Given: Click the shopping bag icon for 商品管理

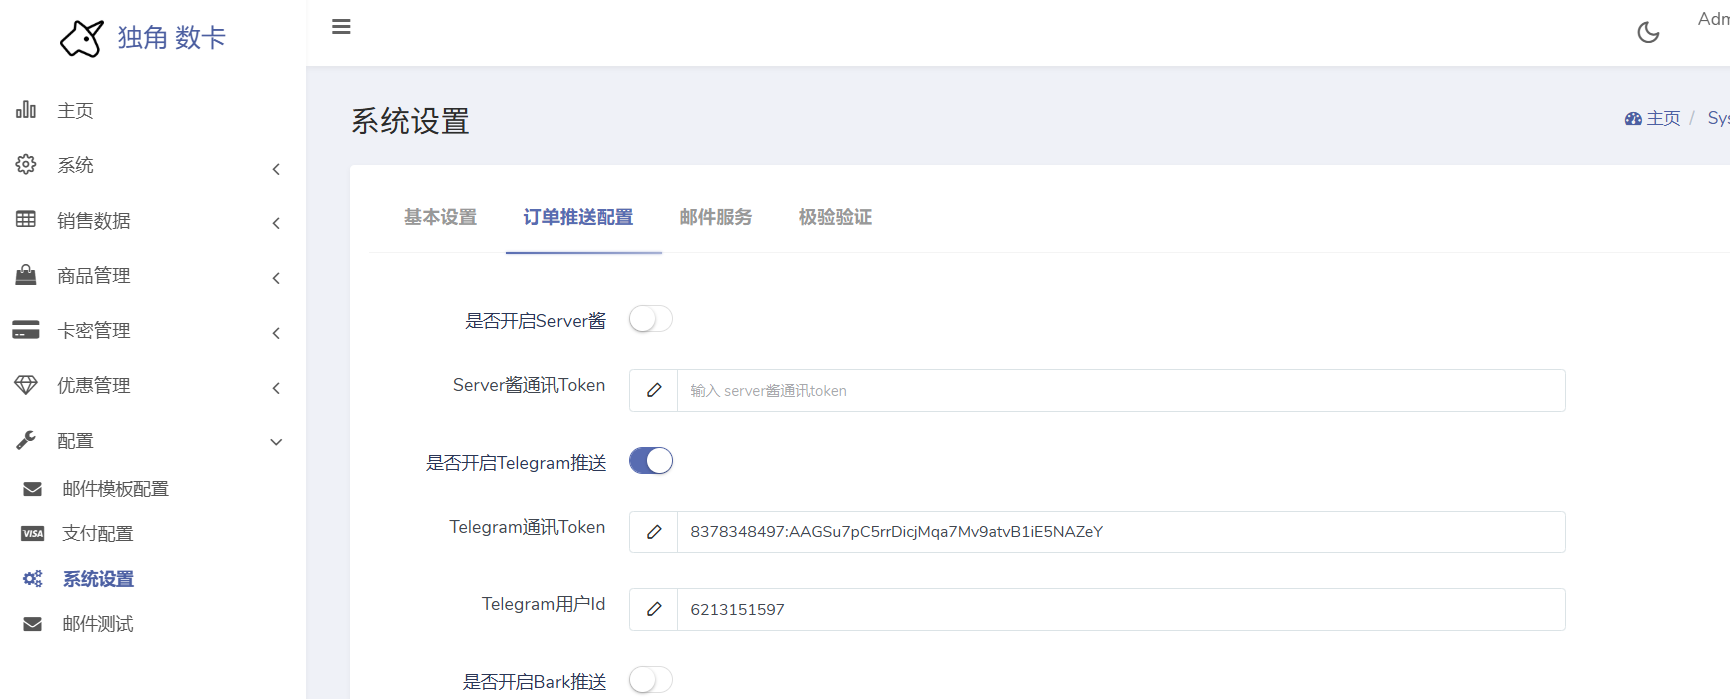Looking at the screenshot, I should click(x=26, y=275).
